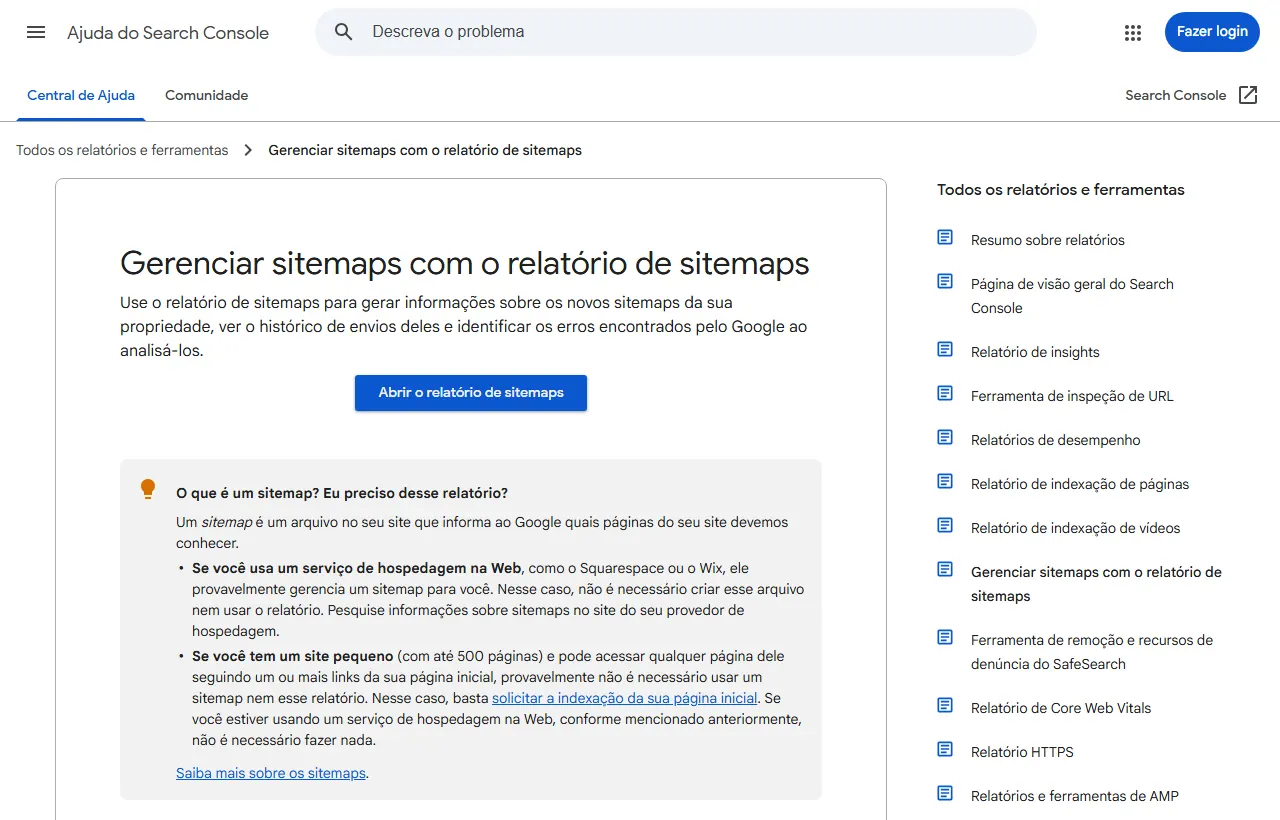Open Relatório de Core Web Vitals article
Screen dimensions: 1280x820
pos(1061,708)
